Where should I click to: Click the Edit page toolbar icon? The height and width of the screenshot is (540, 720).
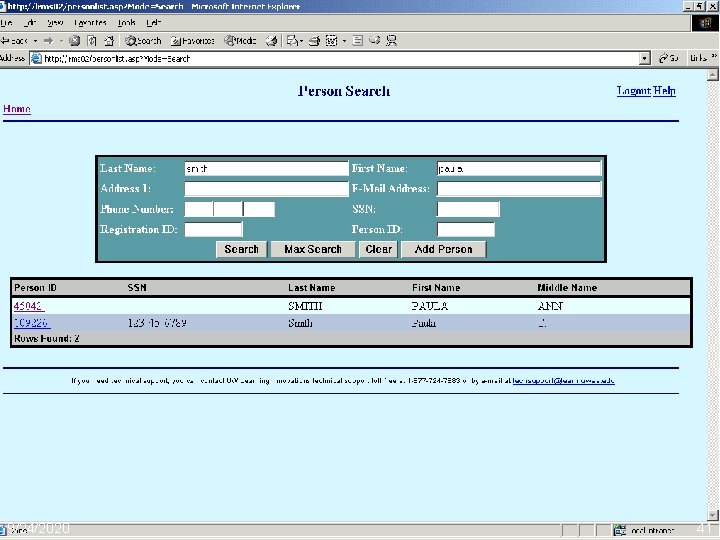[332, 41]
